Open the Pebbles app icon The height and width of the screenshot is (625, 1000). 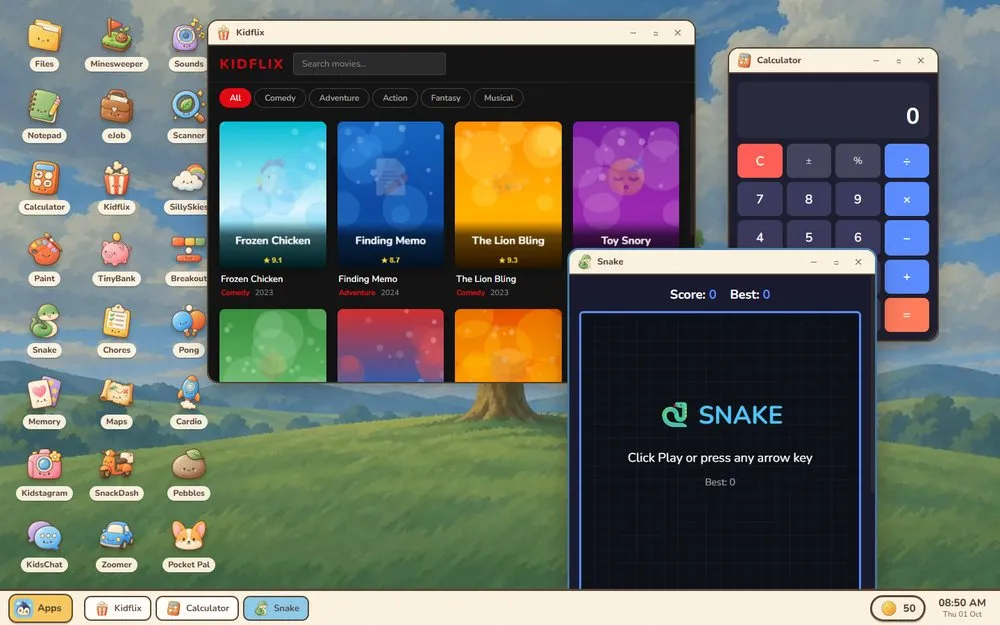tap(189, 473)
